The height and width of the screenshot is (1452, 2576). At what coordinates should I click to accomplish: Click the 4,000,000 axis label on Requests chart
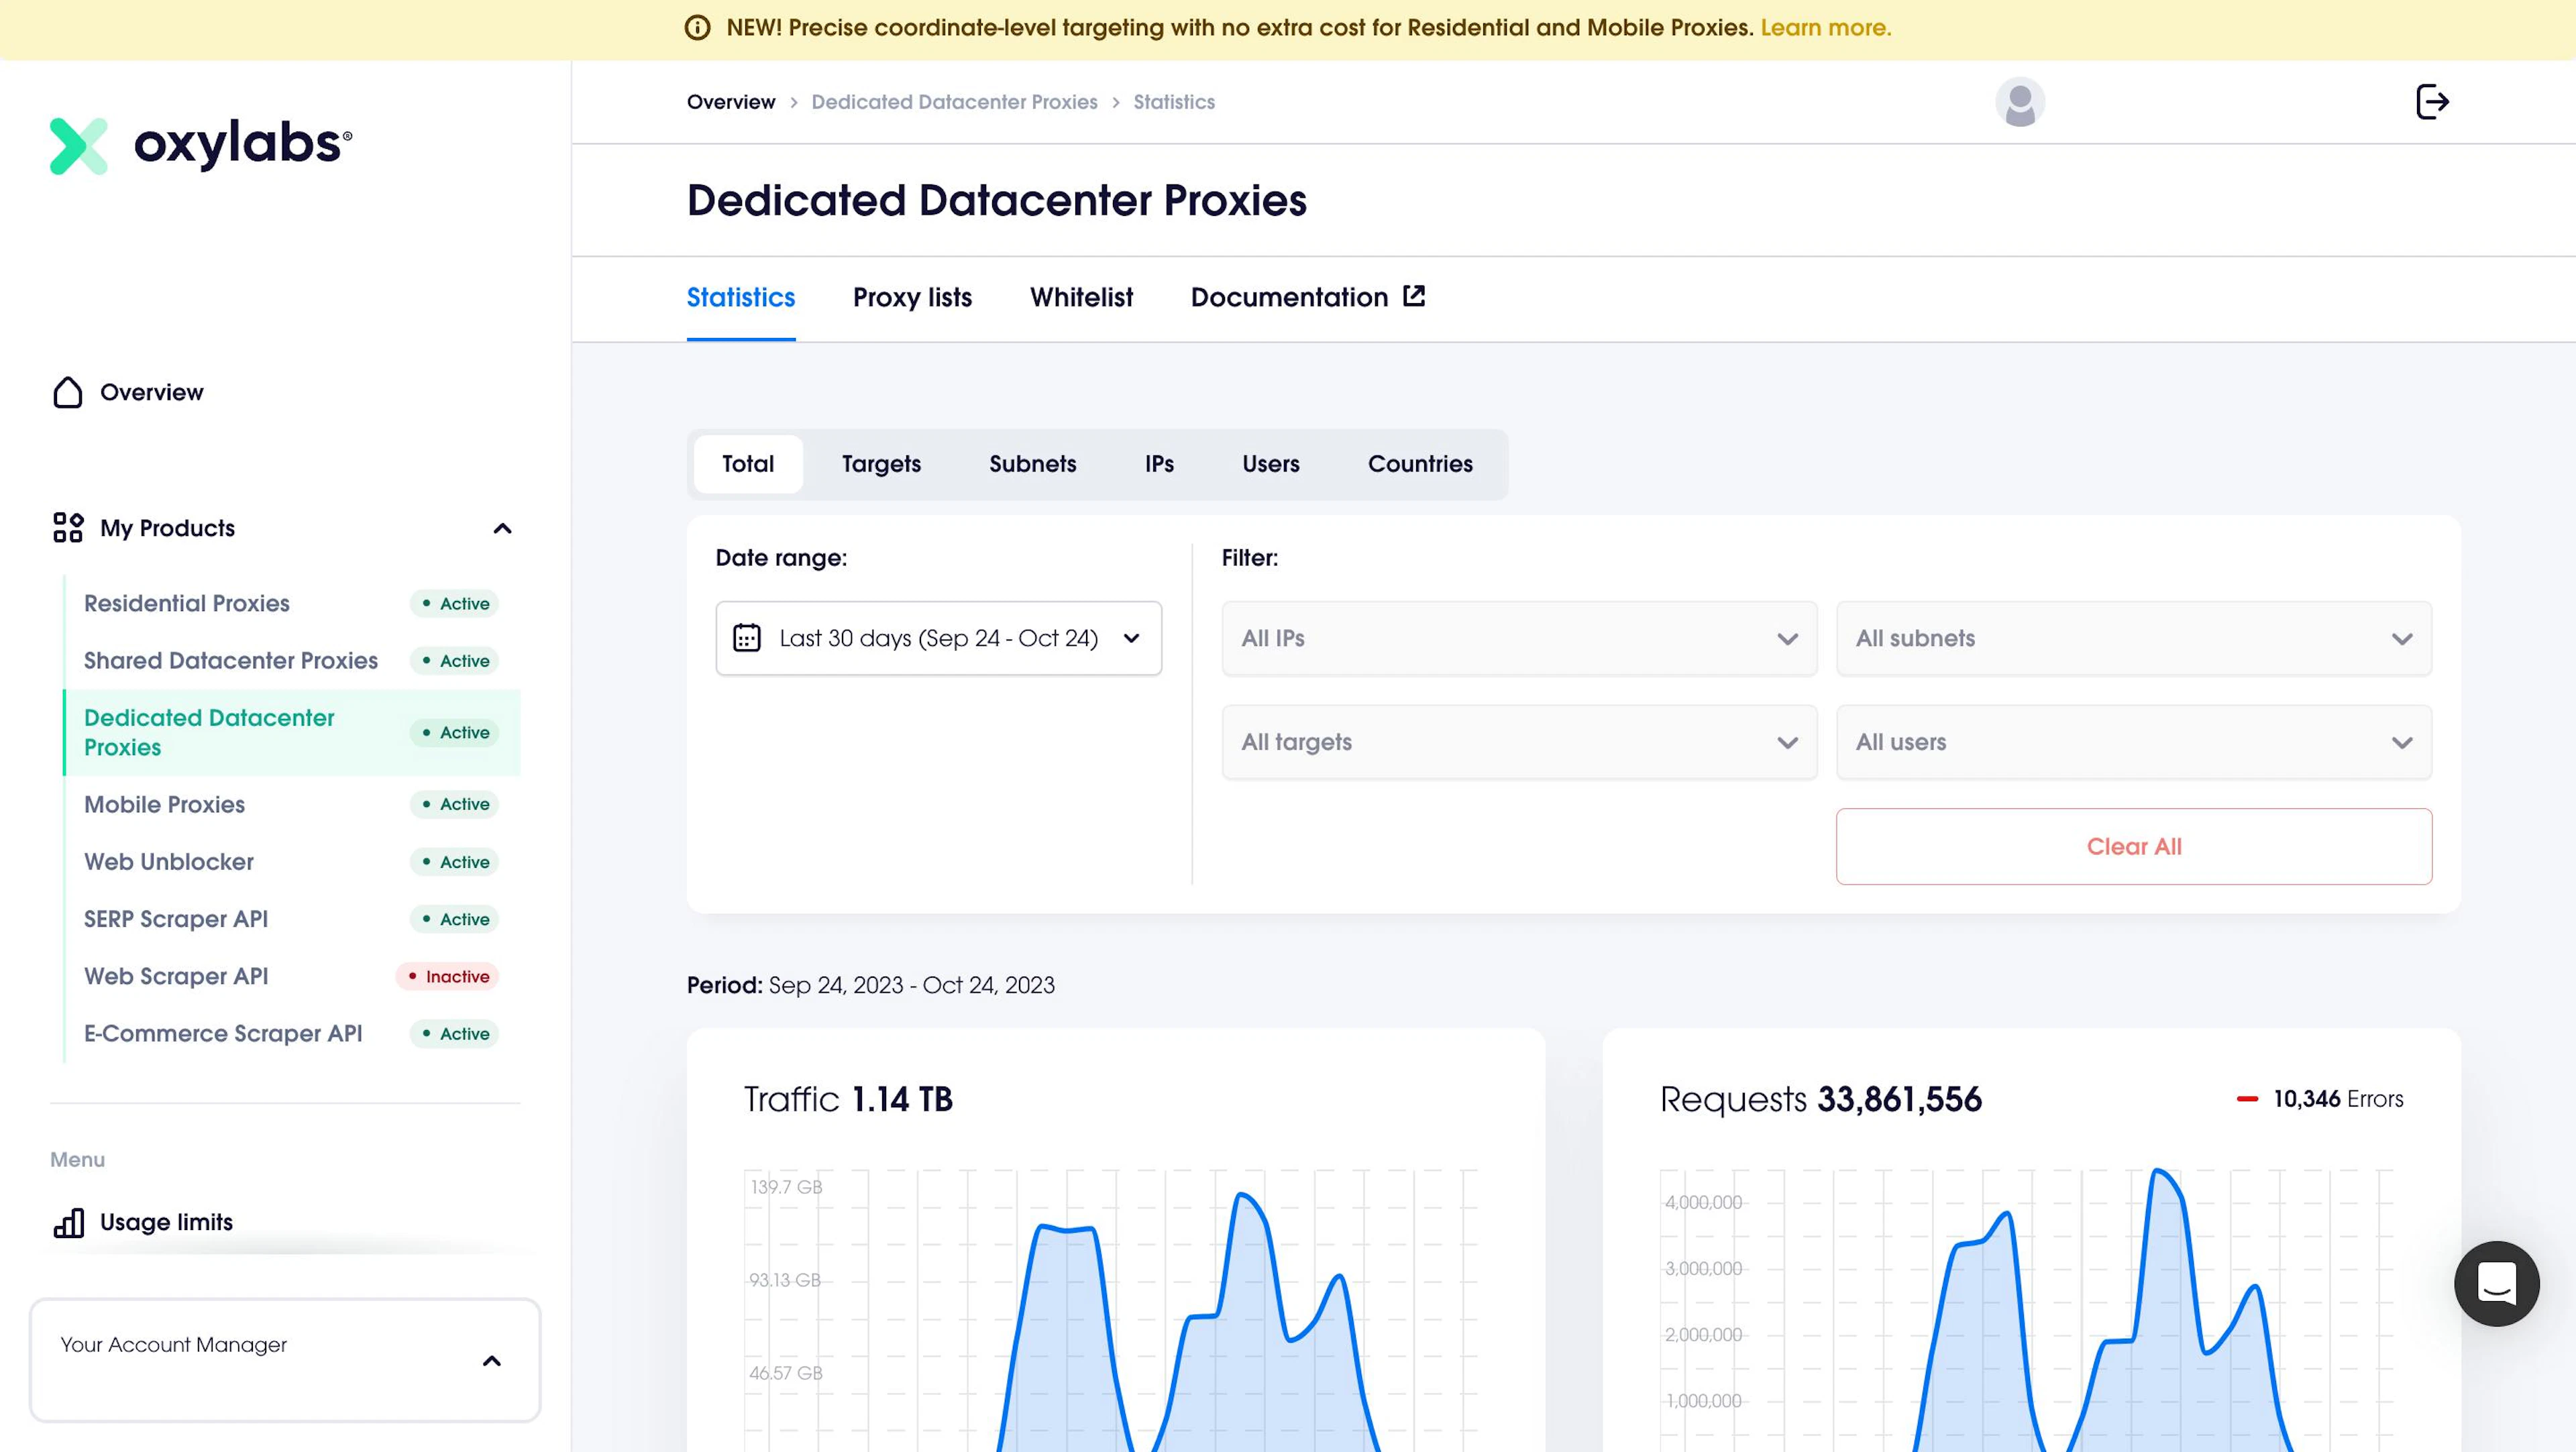coord(1703,1202)
